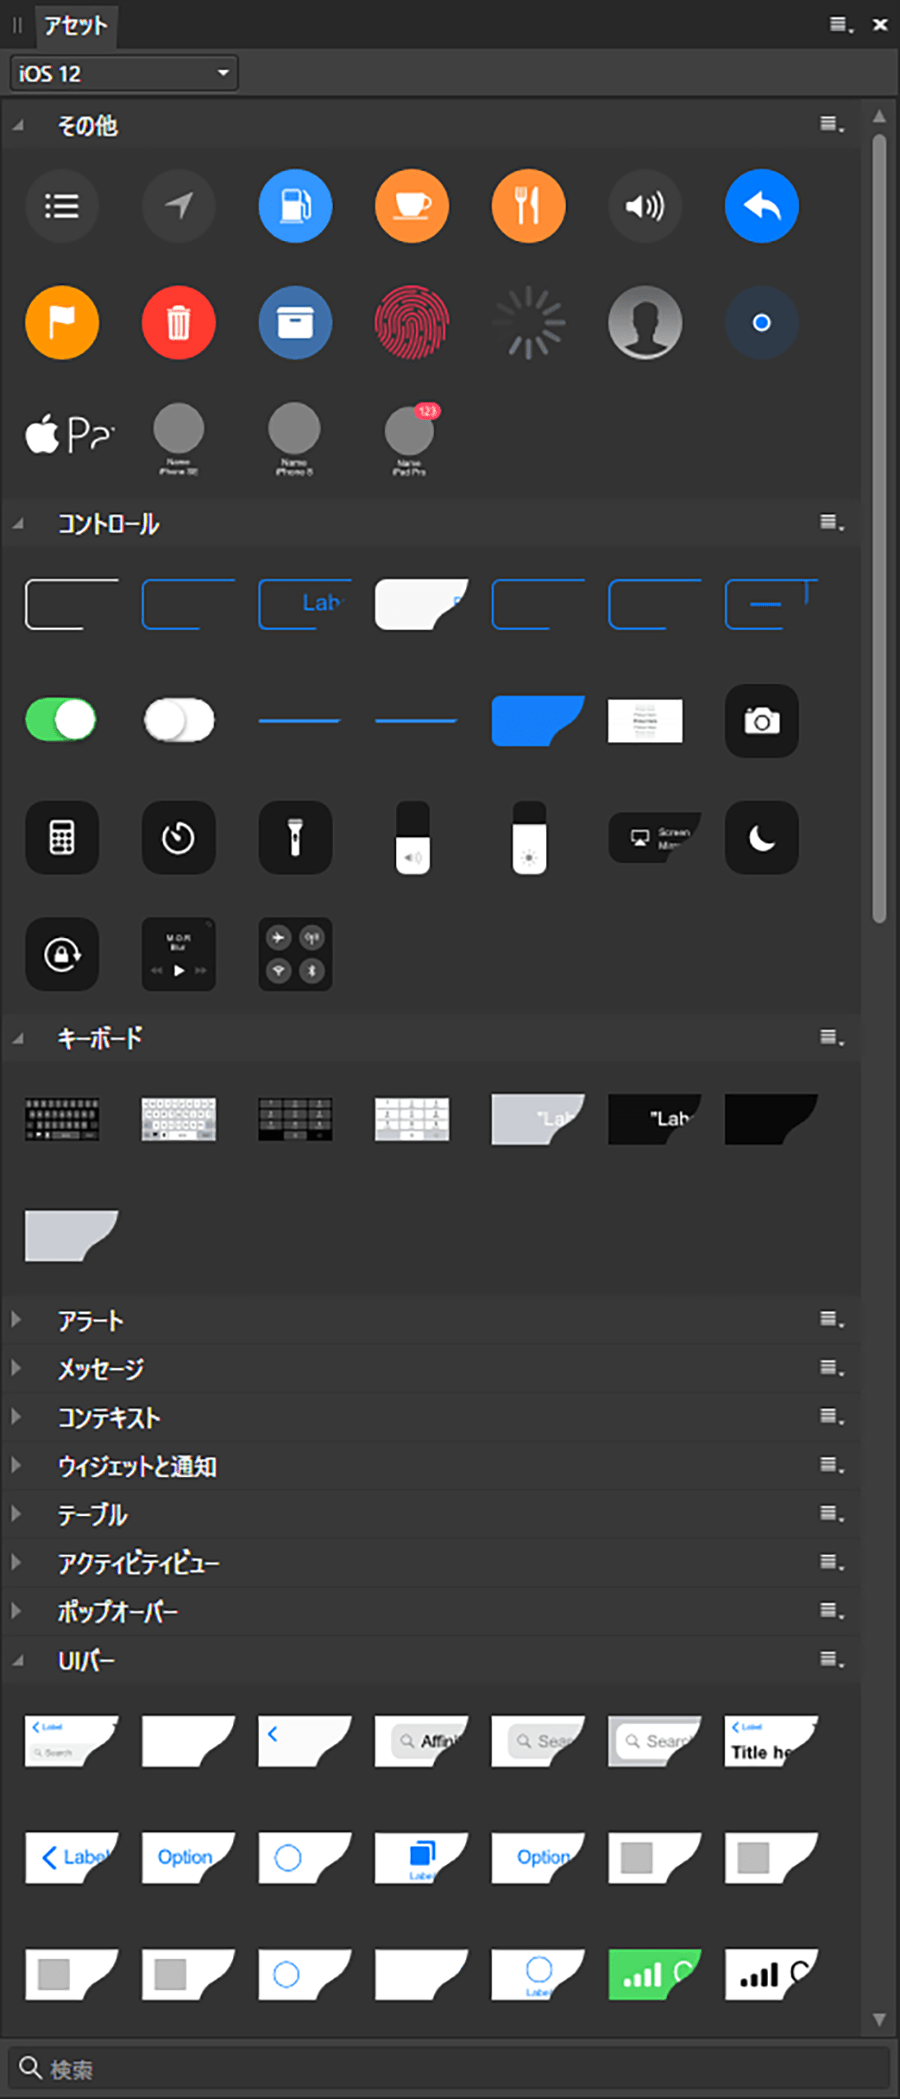The image size is (900, 2099).
Task: Click the 検索 search field
Action: click(449, 2067)
